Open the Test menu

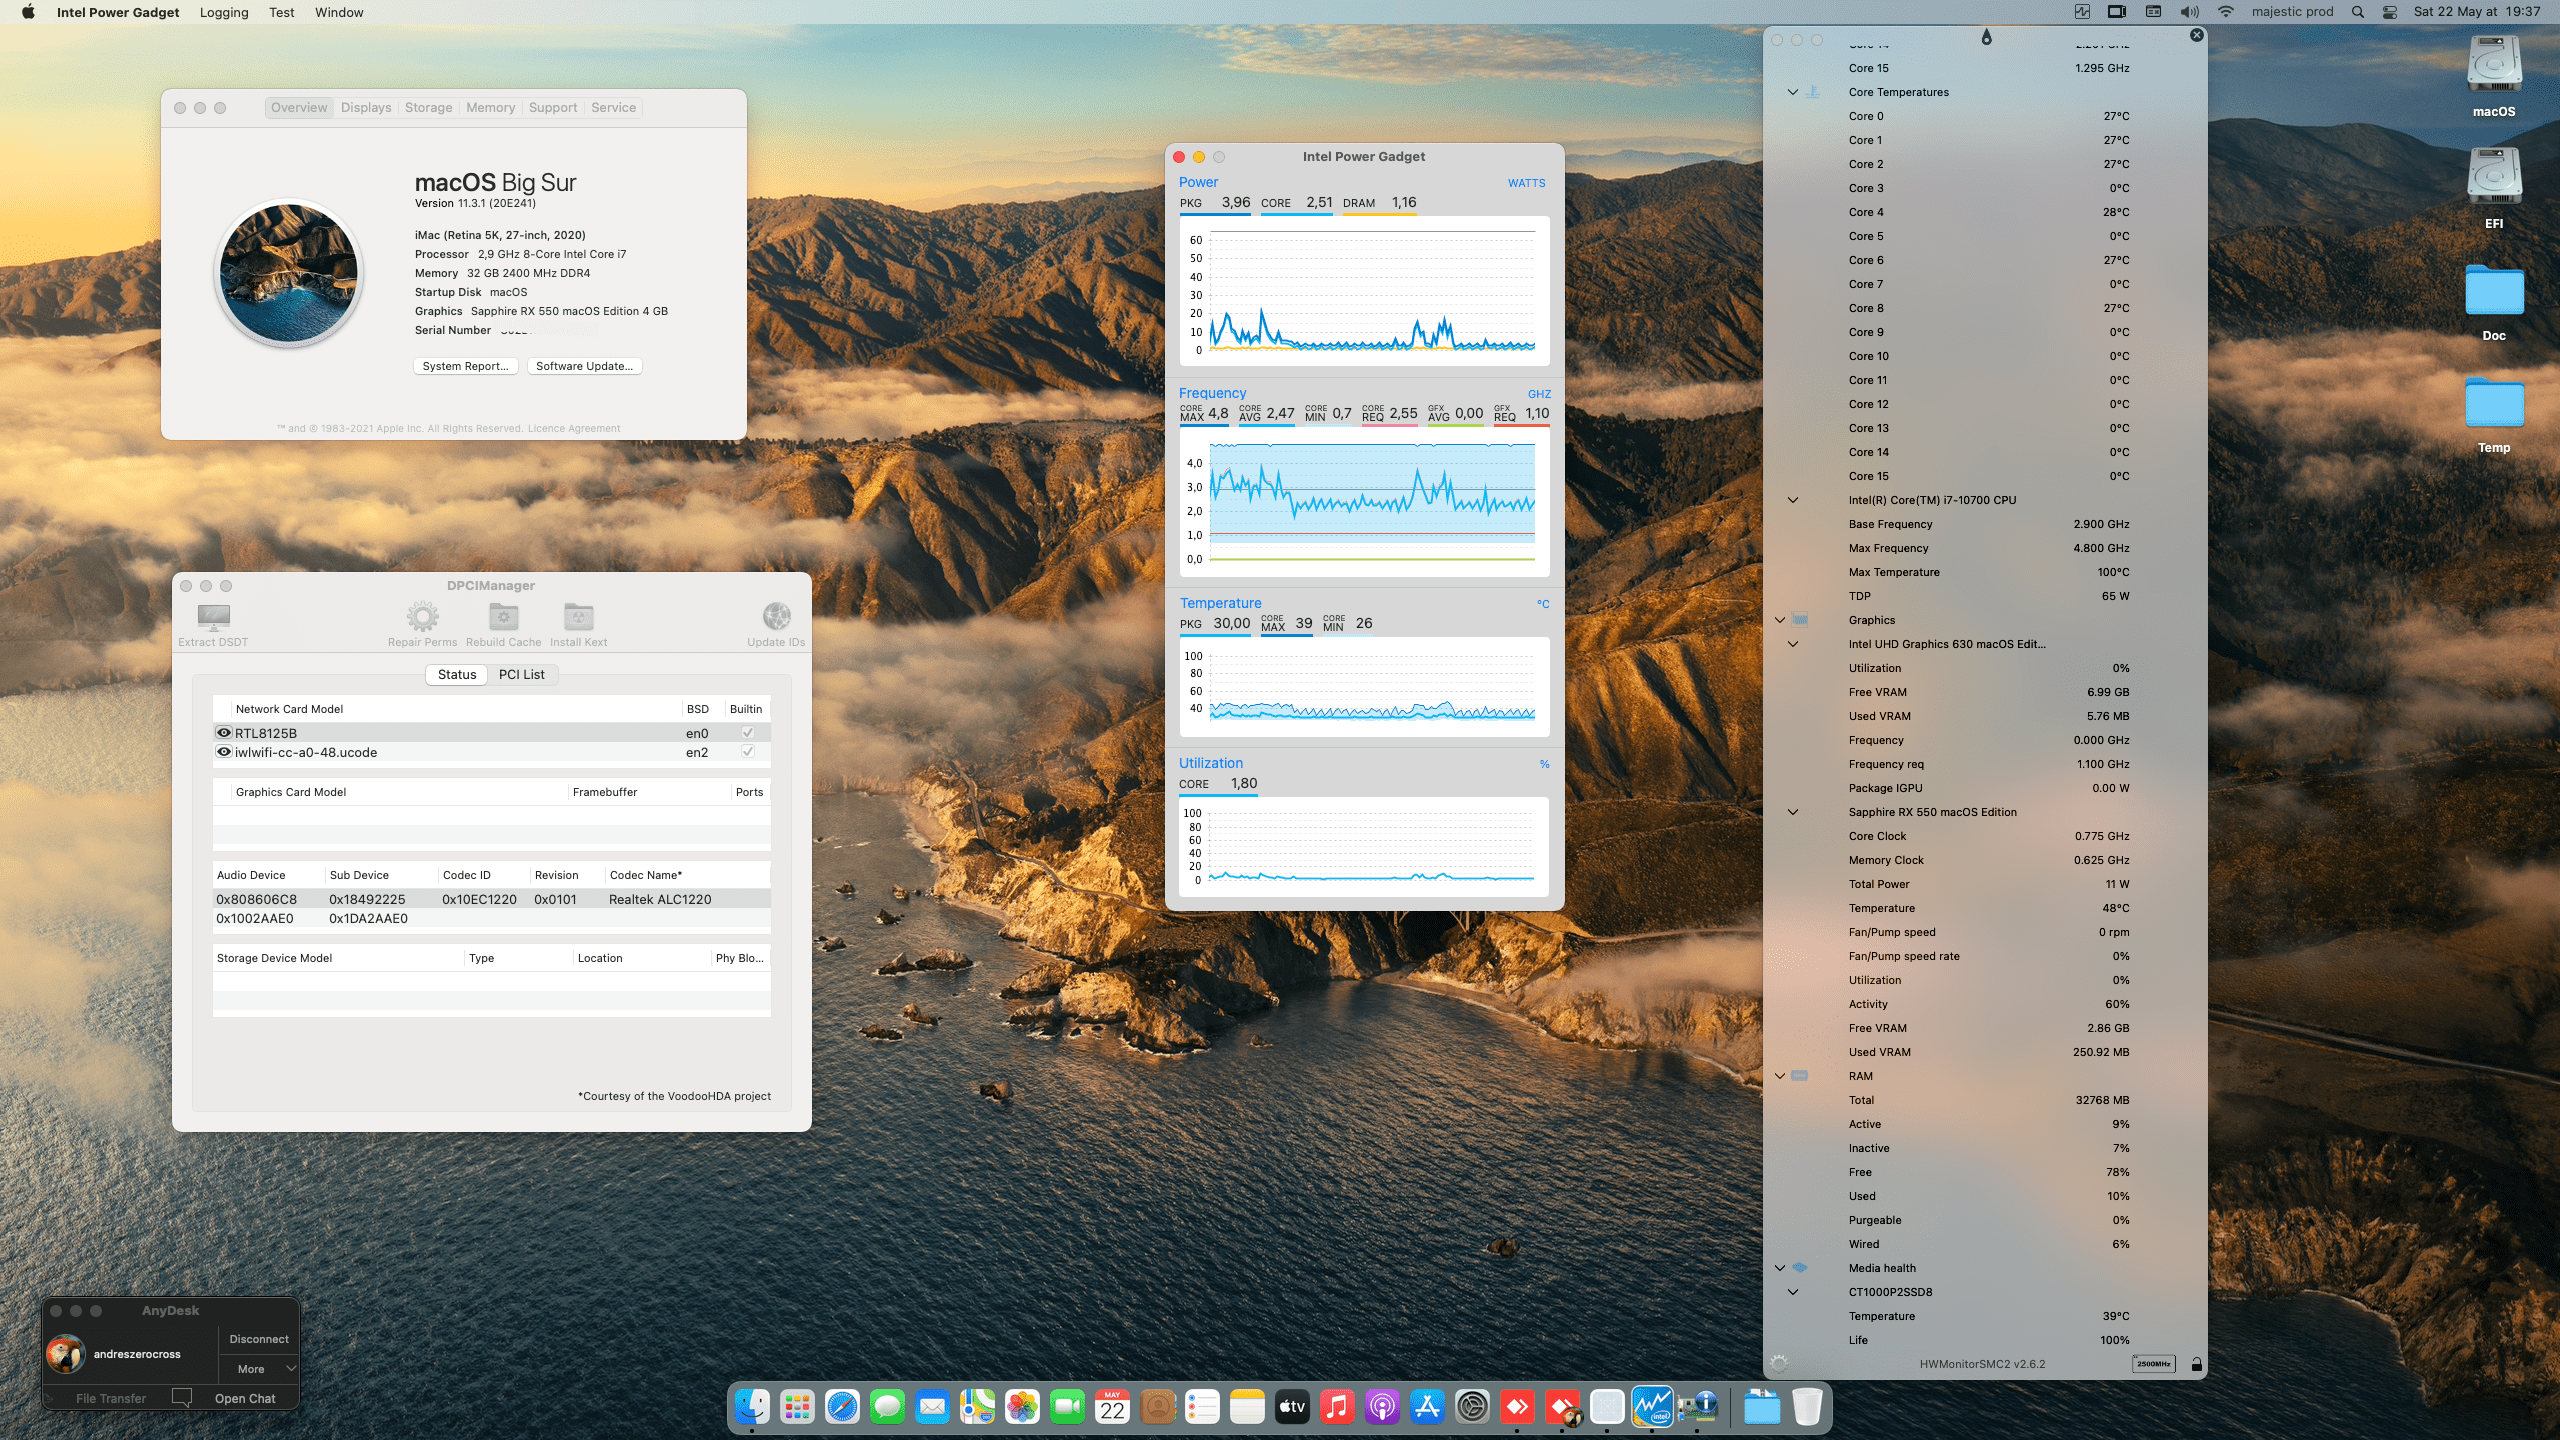click(x=282, y=12)
